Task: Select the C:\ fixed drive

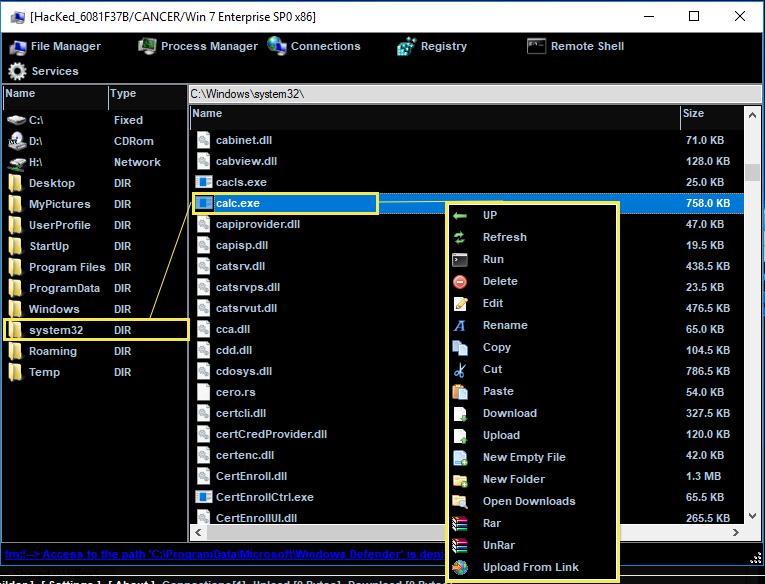Action: pyautogui.click(x=96, y=120)
